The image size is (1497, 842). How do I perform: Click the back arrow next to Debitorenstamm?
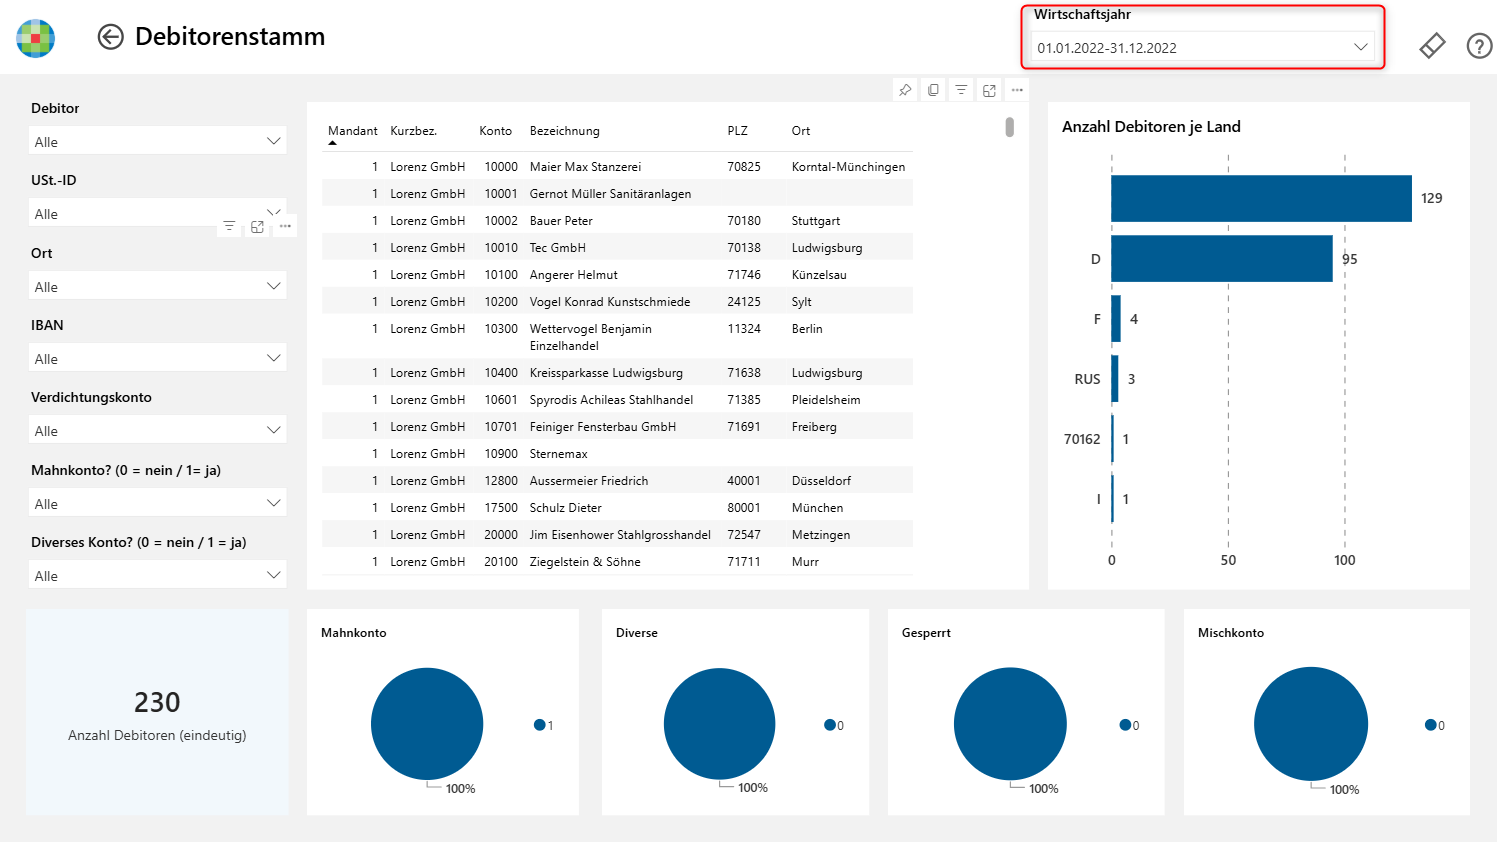click(110, 37)
